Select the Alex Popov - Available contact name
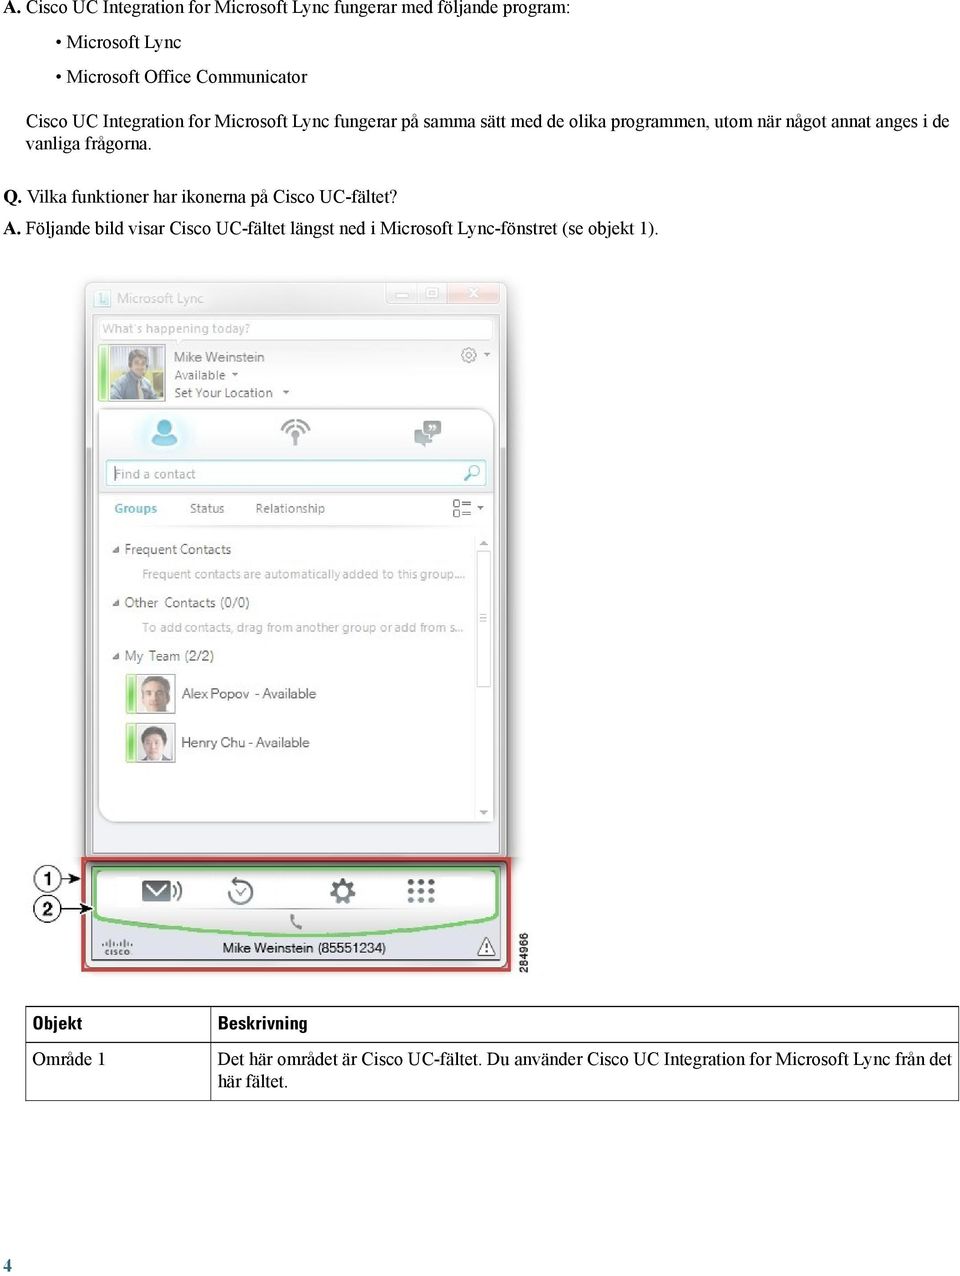Image resolution: width=960 pixels, height=1276 pixels. coord(249,693)
